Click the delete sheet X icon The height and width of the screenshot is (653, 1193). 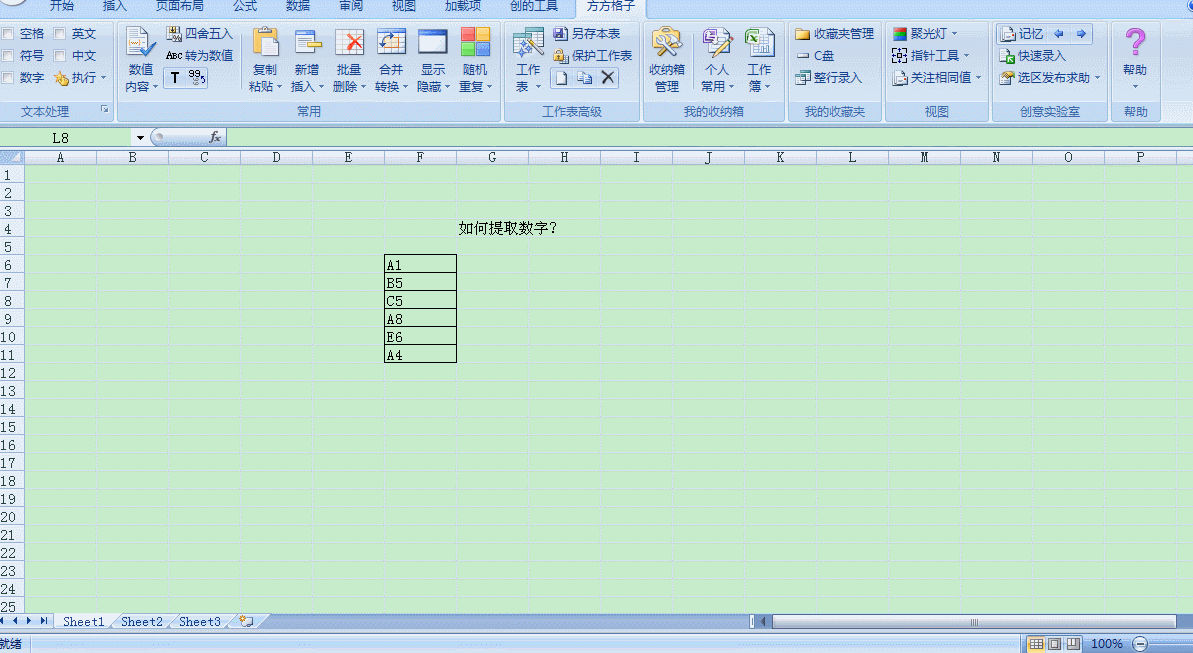608,78
